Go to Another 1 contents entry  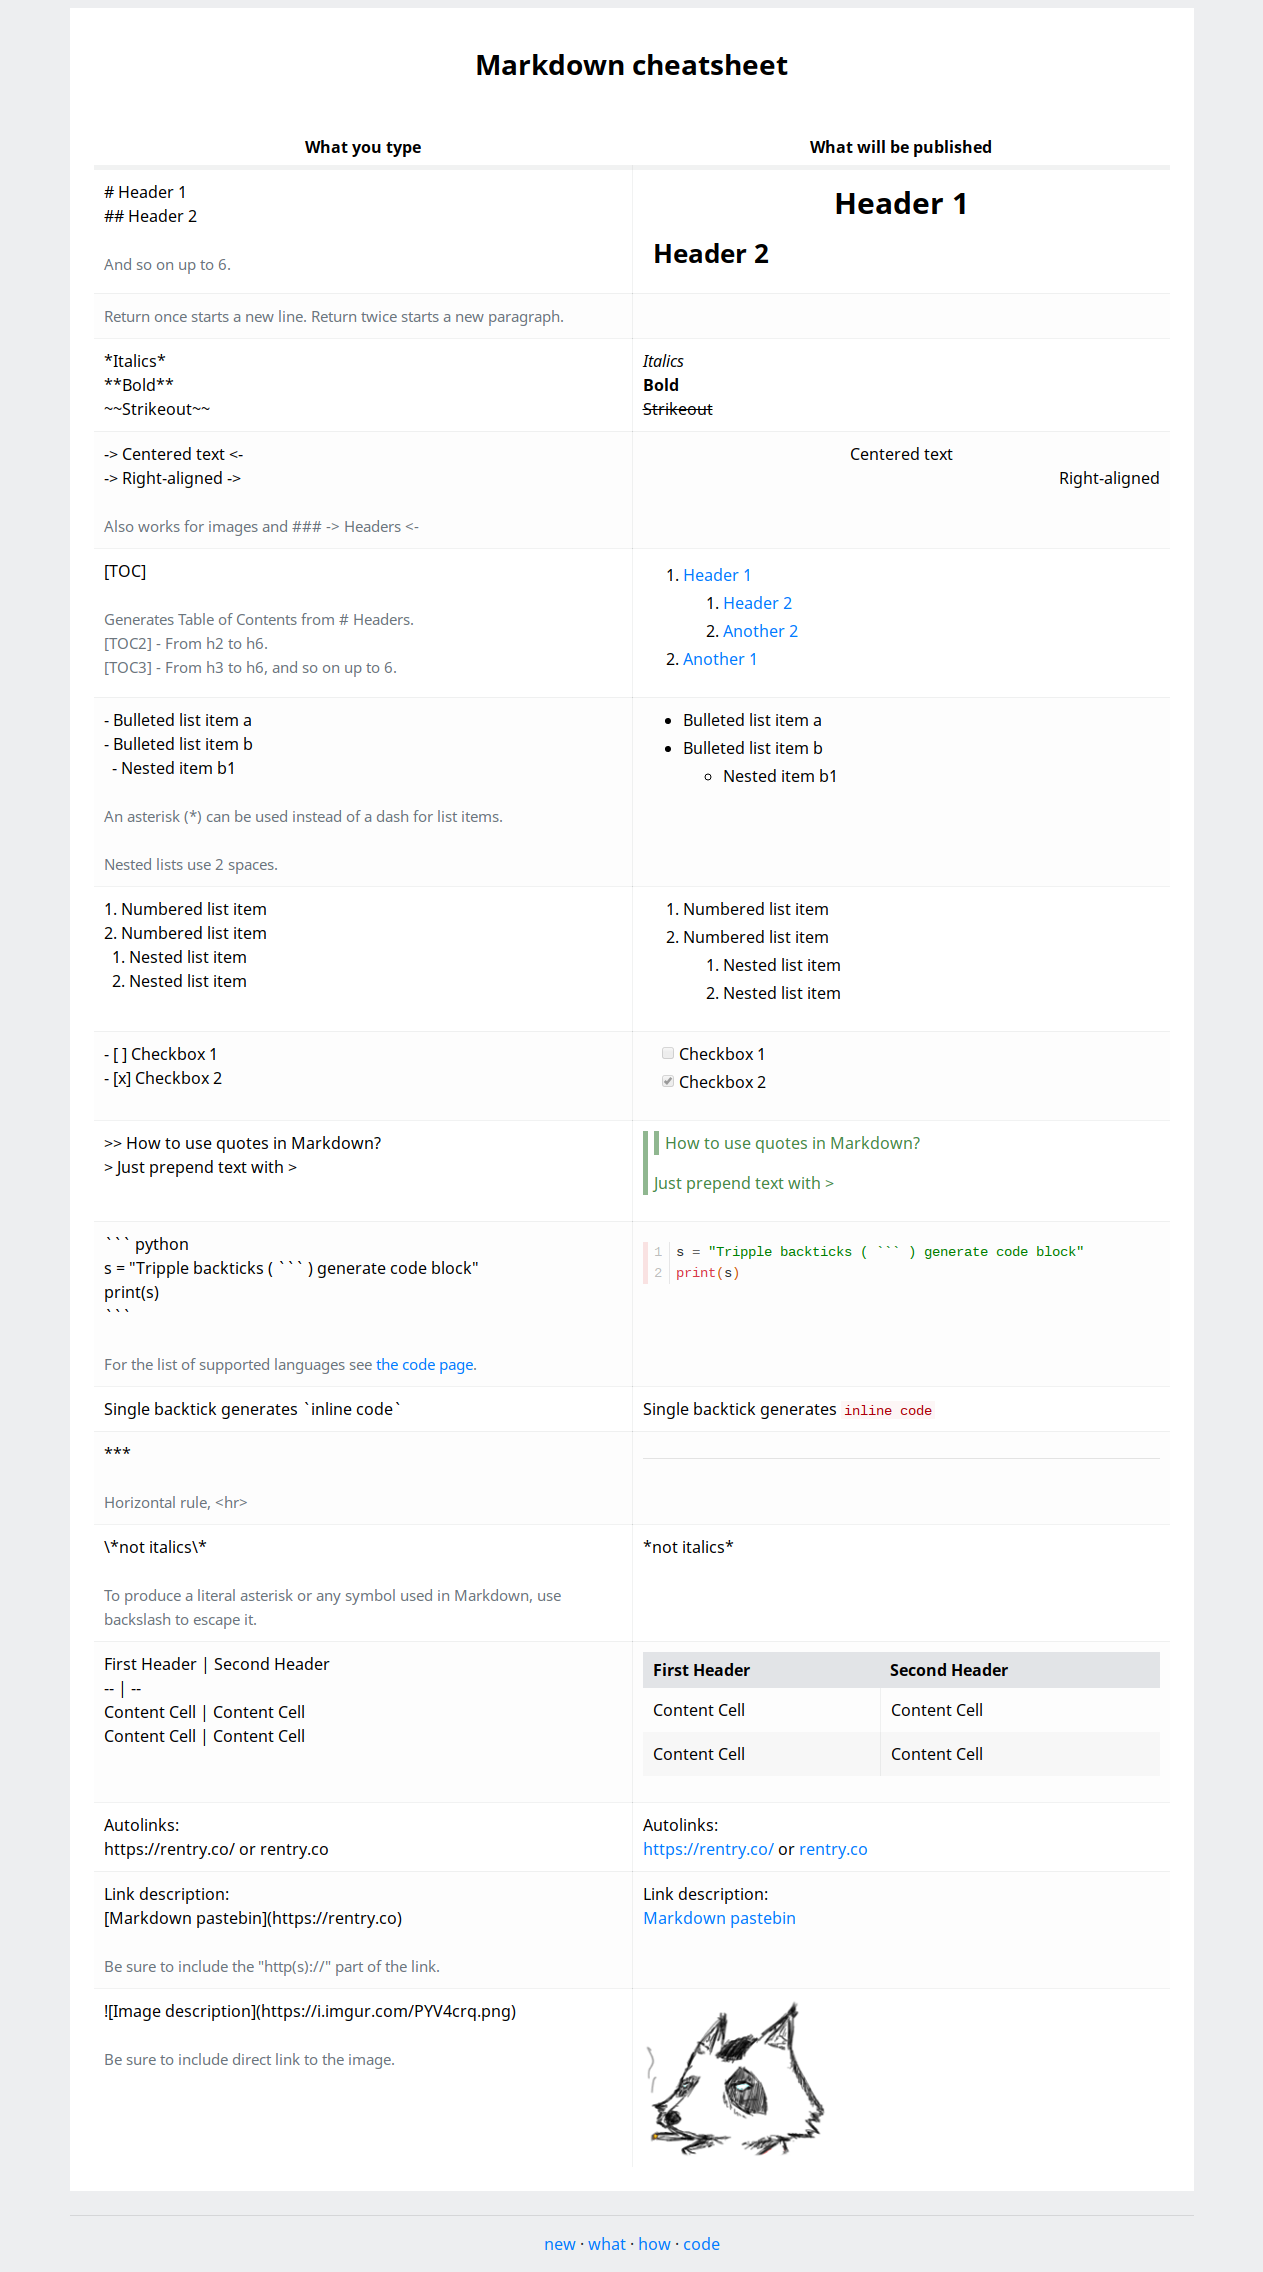(x=720, y=659)
